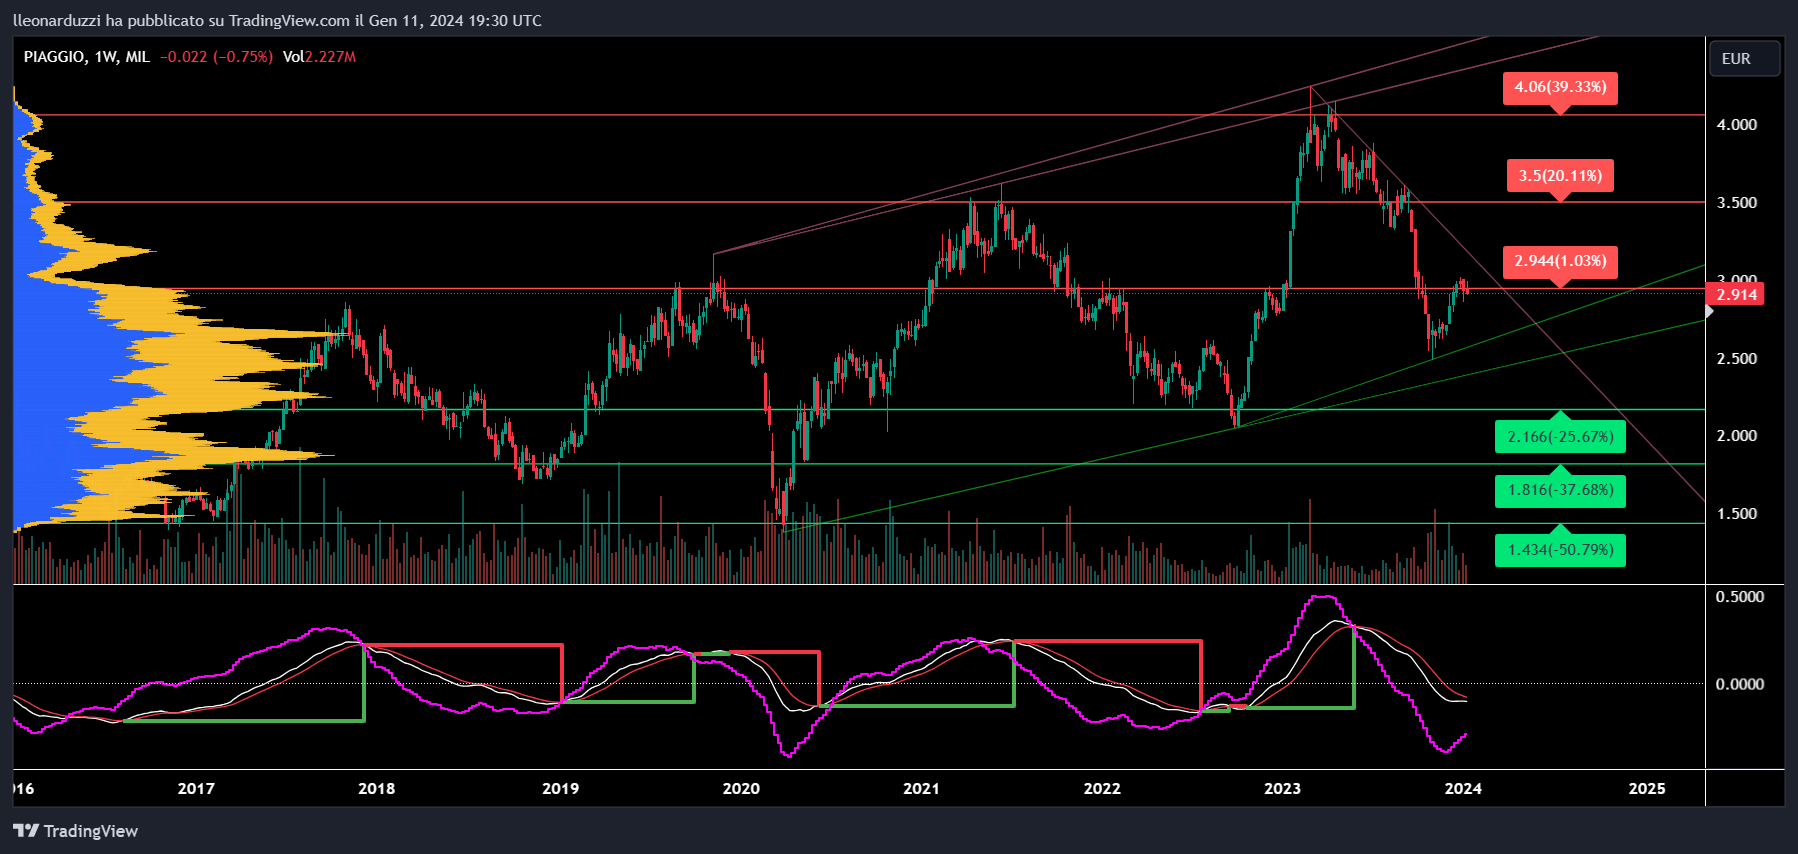1798x854 pixels.
Task: Click the 0.5000 indicator axis label
Action: 1740,597
